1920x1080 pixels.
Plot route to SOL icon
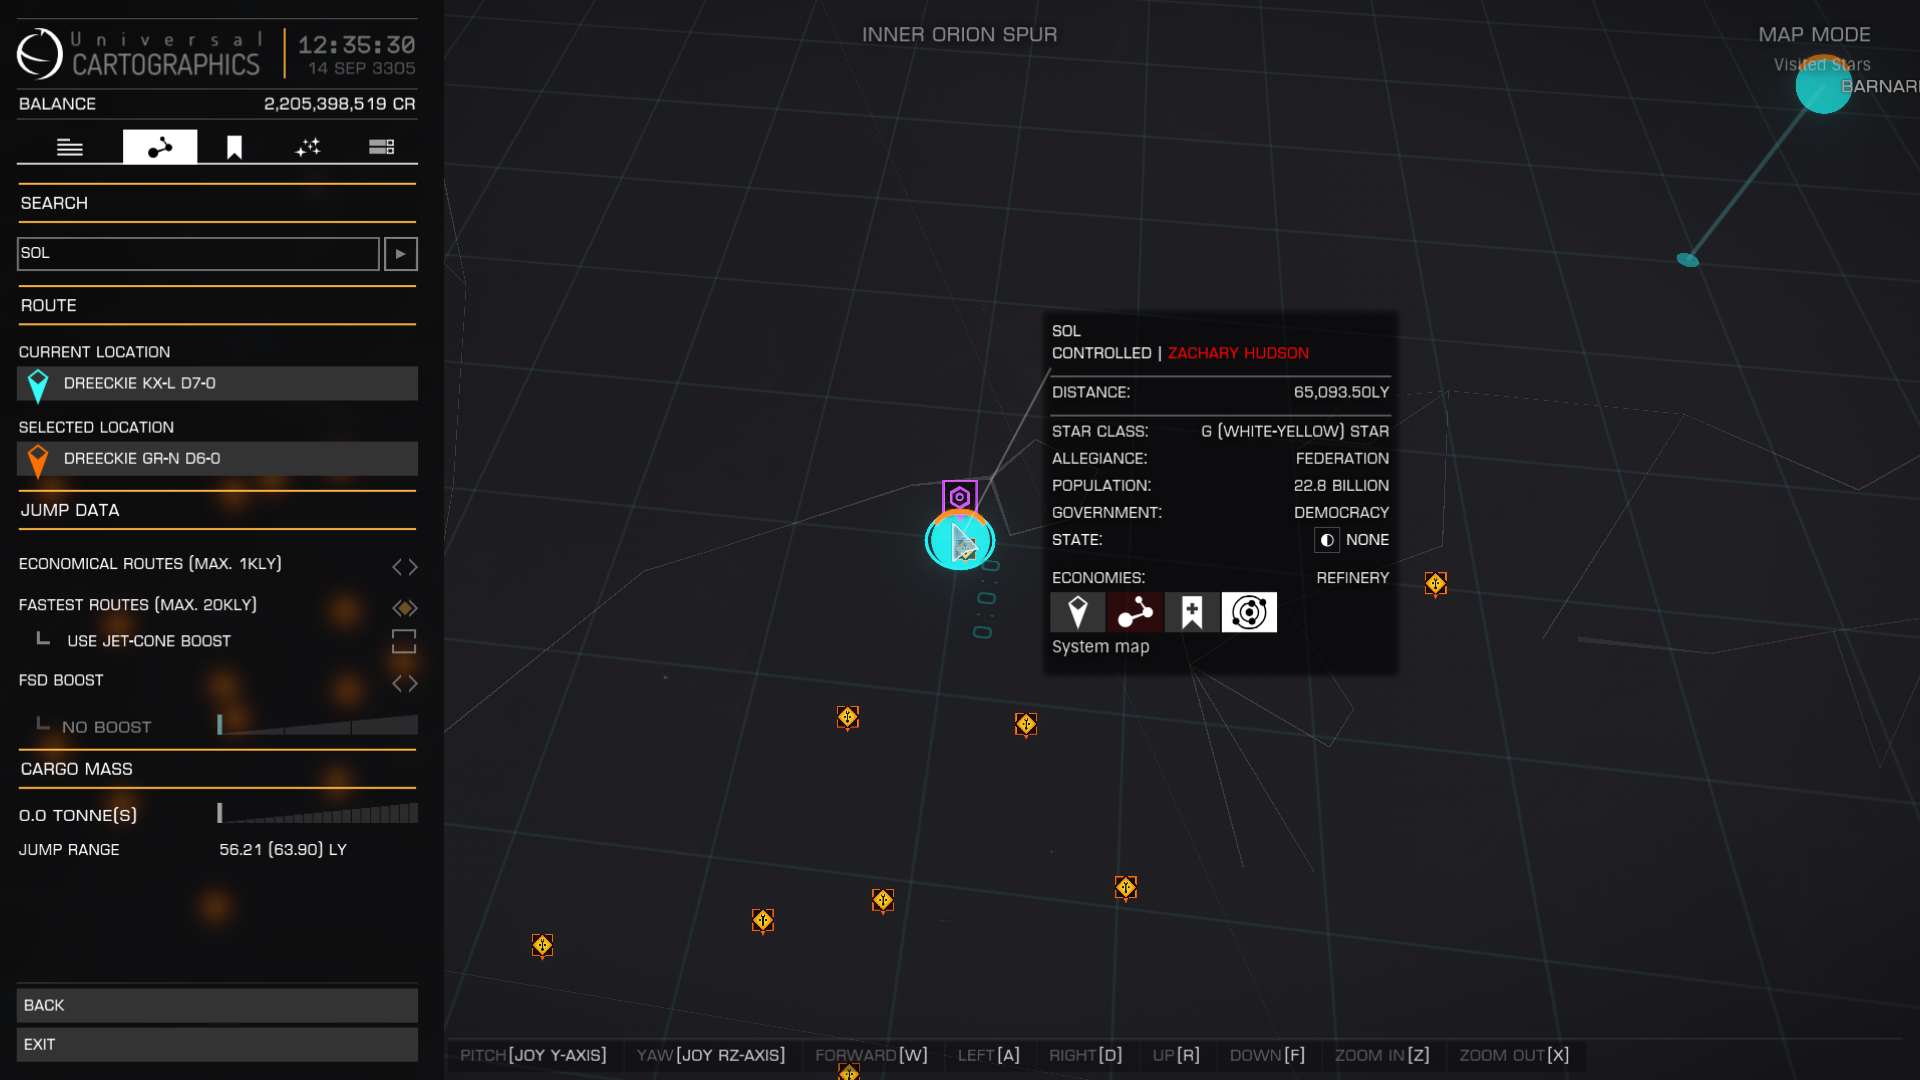pos(1135,612)
